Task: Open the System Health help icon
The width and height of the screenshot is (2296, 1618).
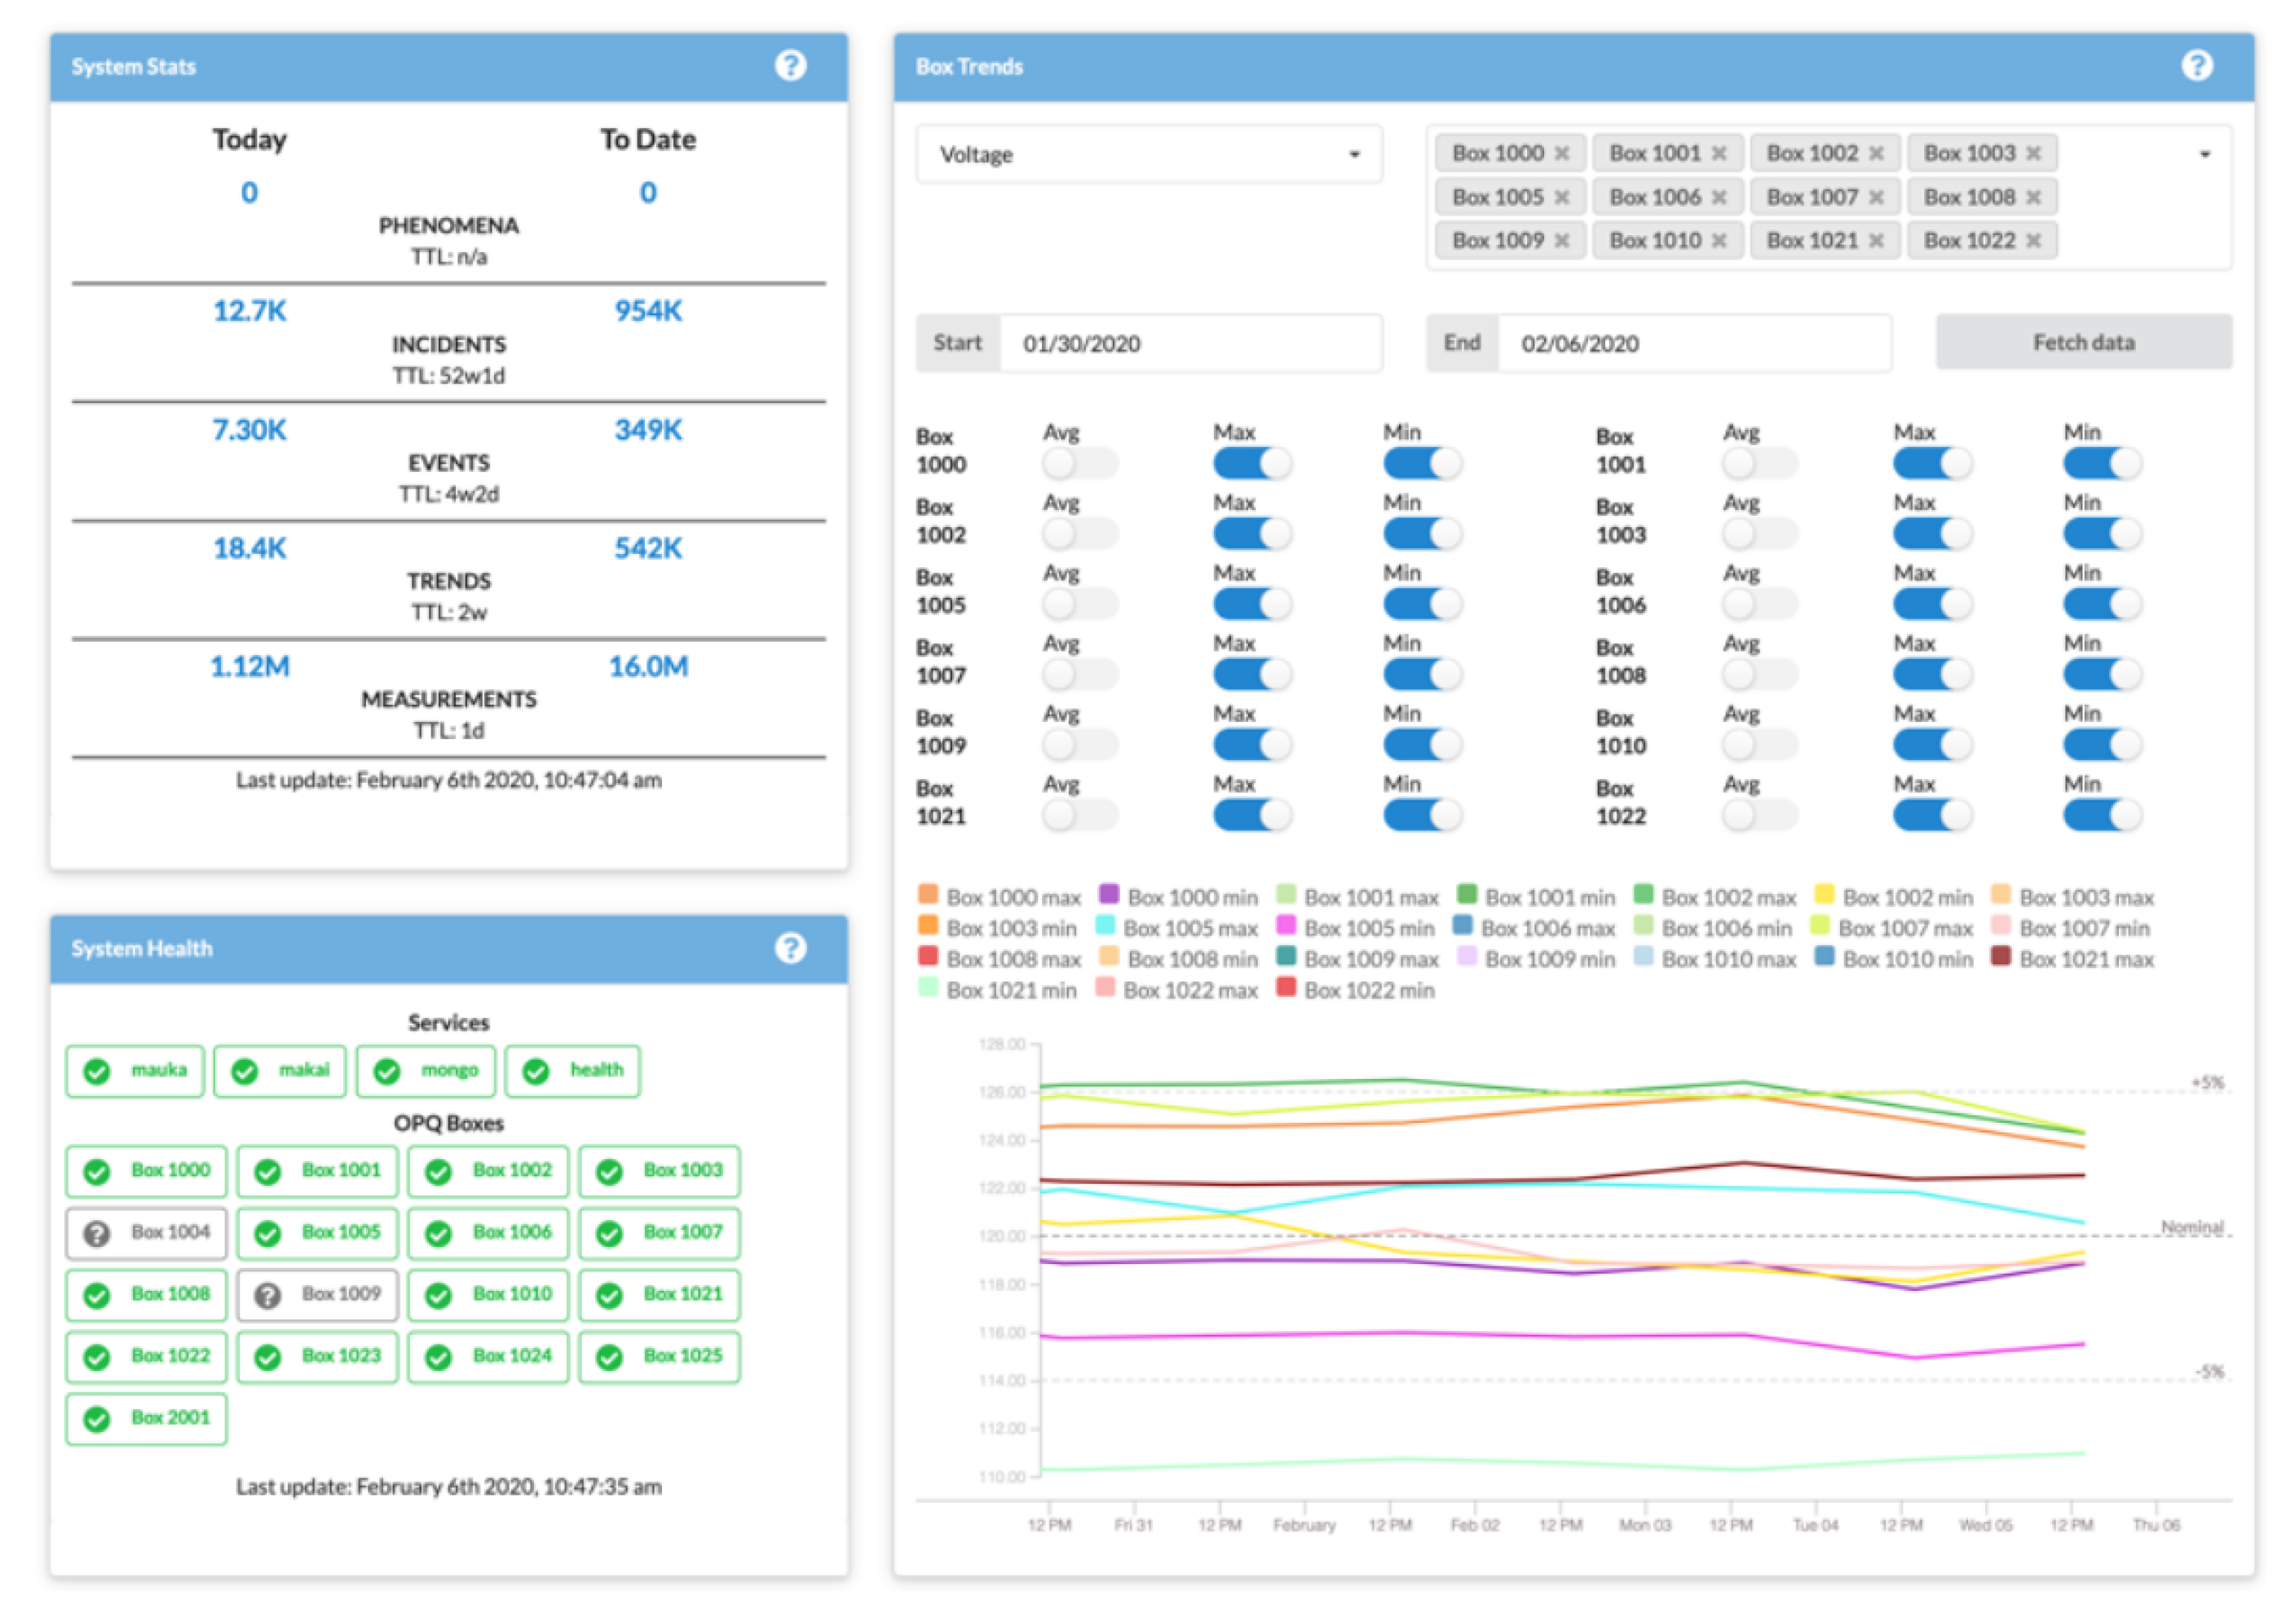Action: pos(790,947)
